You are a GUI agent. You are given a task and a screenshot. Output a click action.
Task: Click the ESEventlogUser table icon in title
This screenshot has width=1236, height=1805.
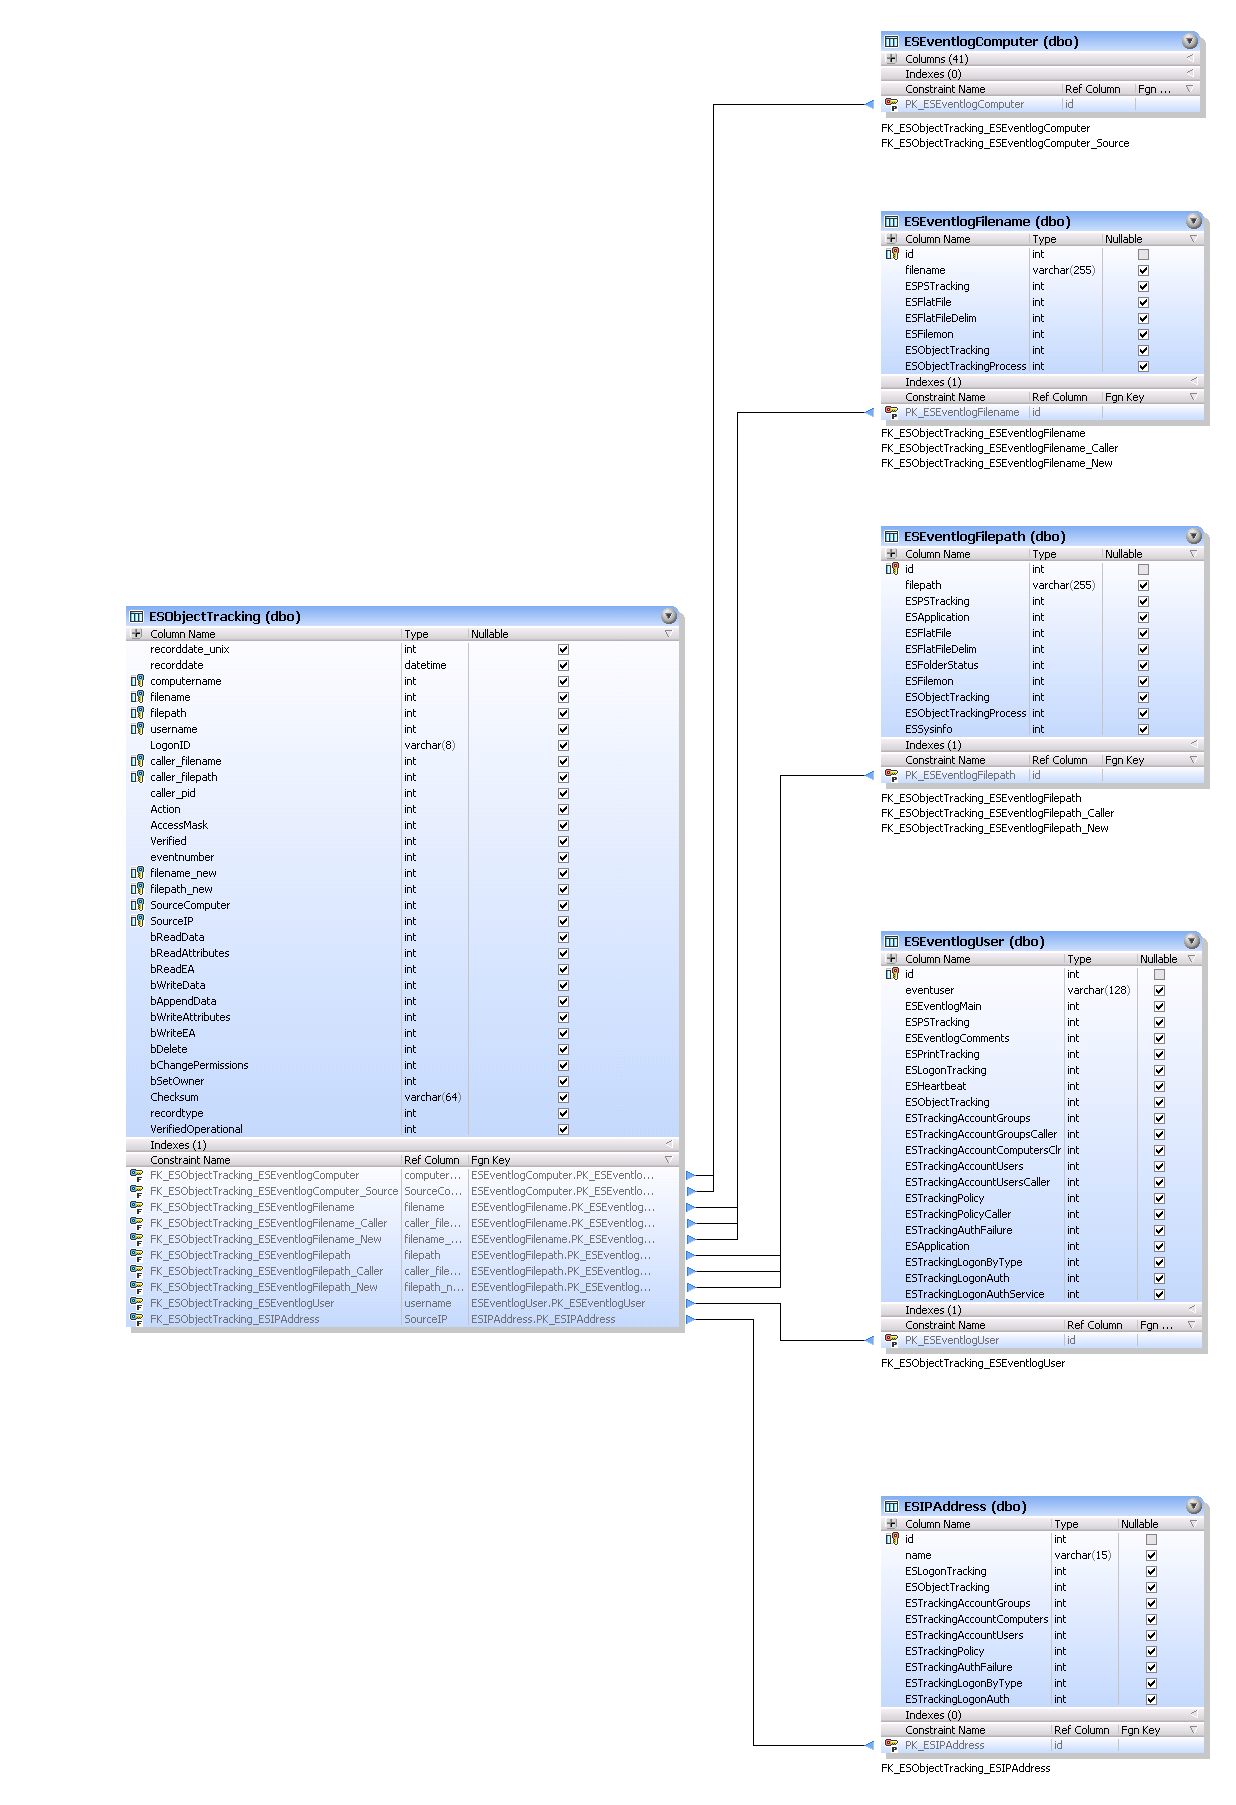click(x=891, y=942)
